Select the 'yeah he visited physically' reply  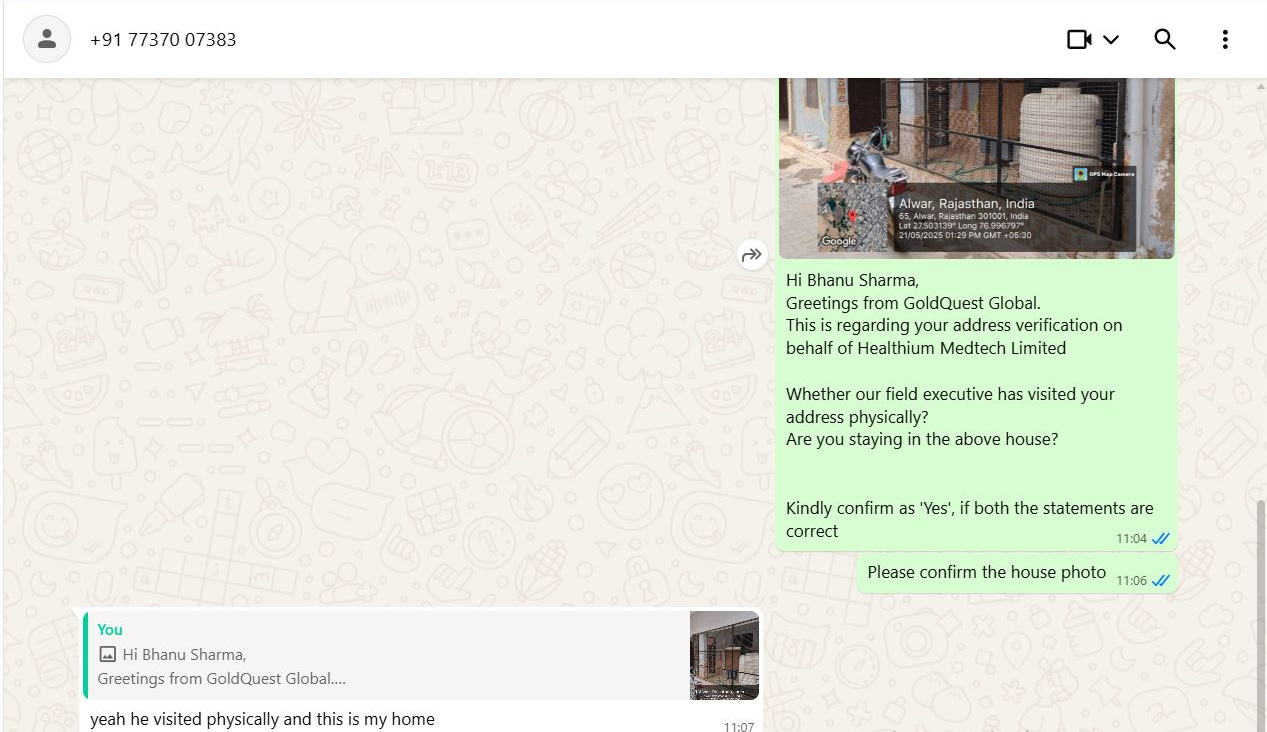coord(262,719)
